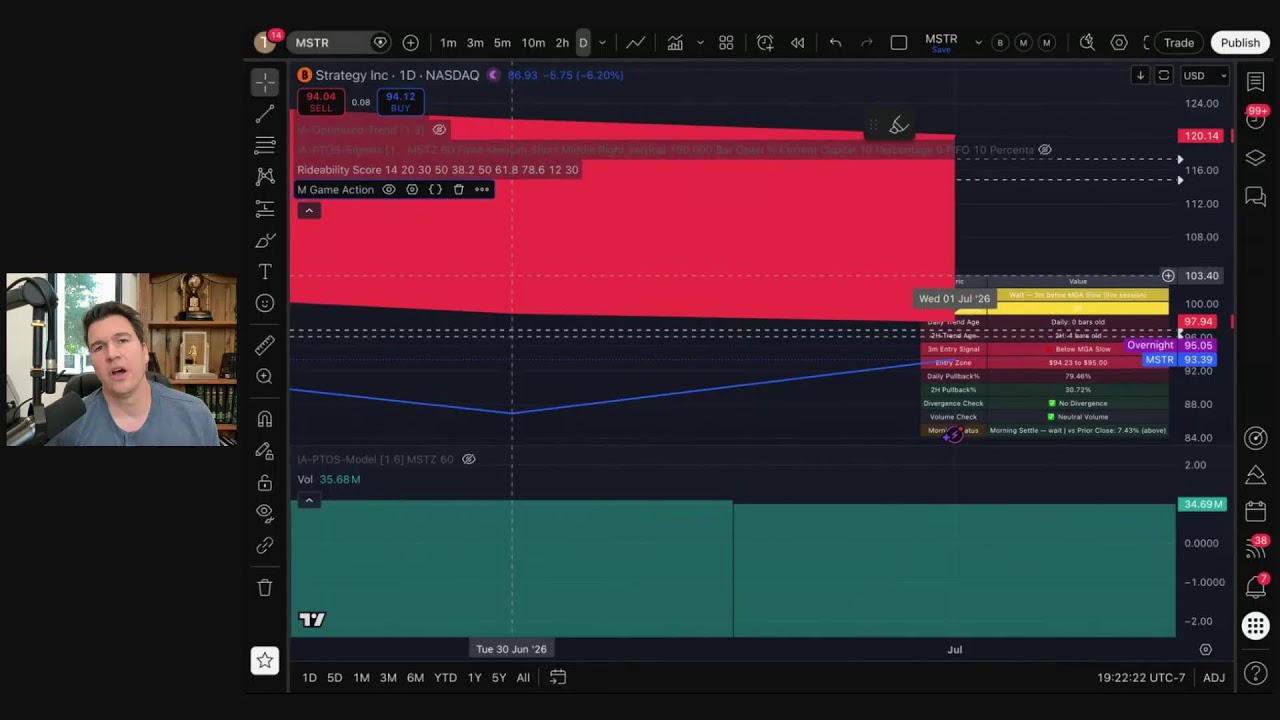Open the chart patterns tool

pyautogui.click(x=265, y=176)
